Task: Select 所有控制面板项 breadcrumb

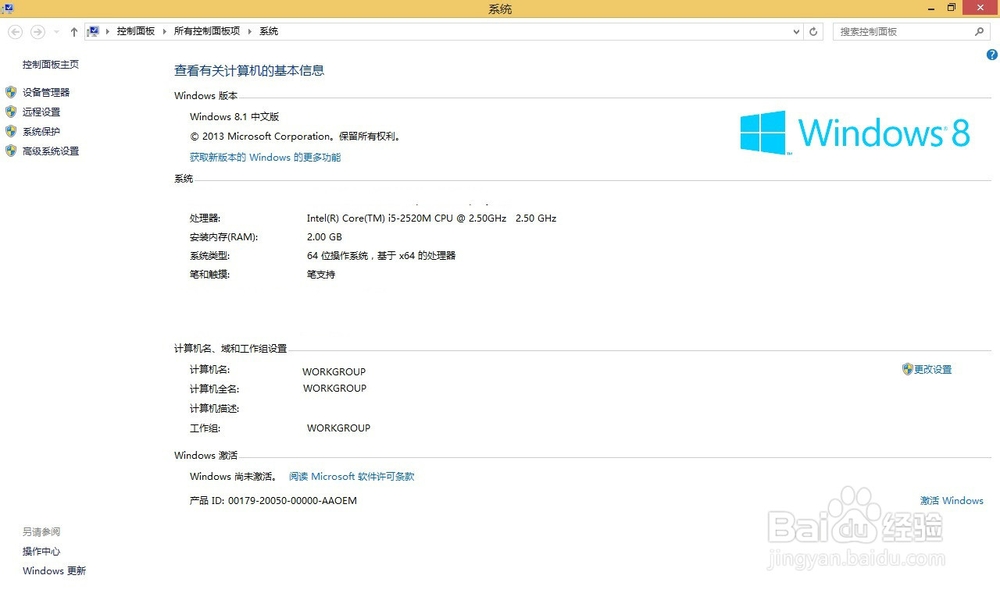Action: tap(207, 31)
